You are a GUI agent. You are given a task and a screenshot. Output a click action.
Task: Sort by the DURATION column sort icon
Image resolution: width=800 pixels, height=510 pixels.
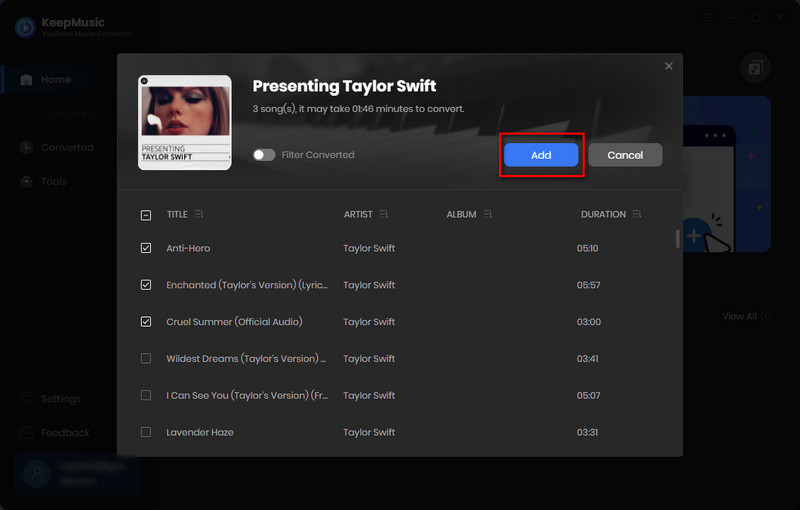pyautogui.click(x=637, y=214)
